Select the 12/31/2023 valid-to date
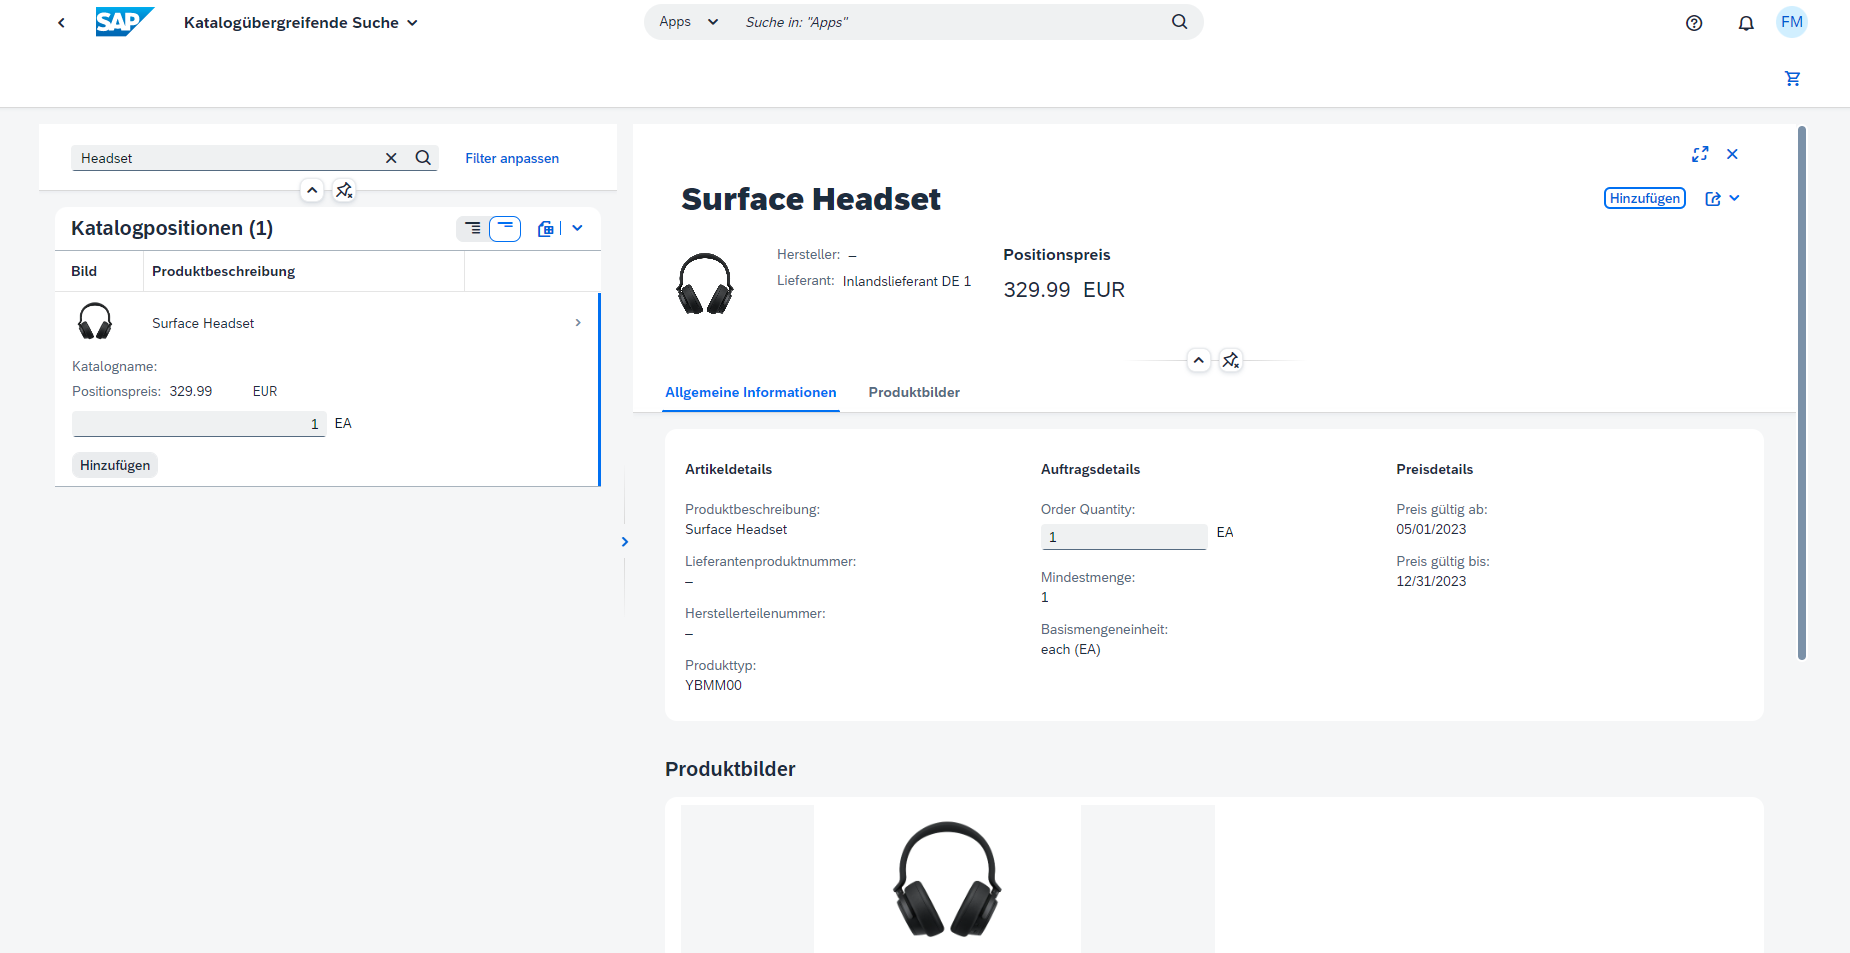Viewport: 1850px width, 953px height. (x=1431, y=581)
